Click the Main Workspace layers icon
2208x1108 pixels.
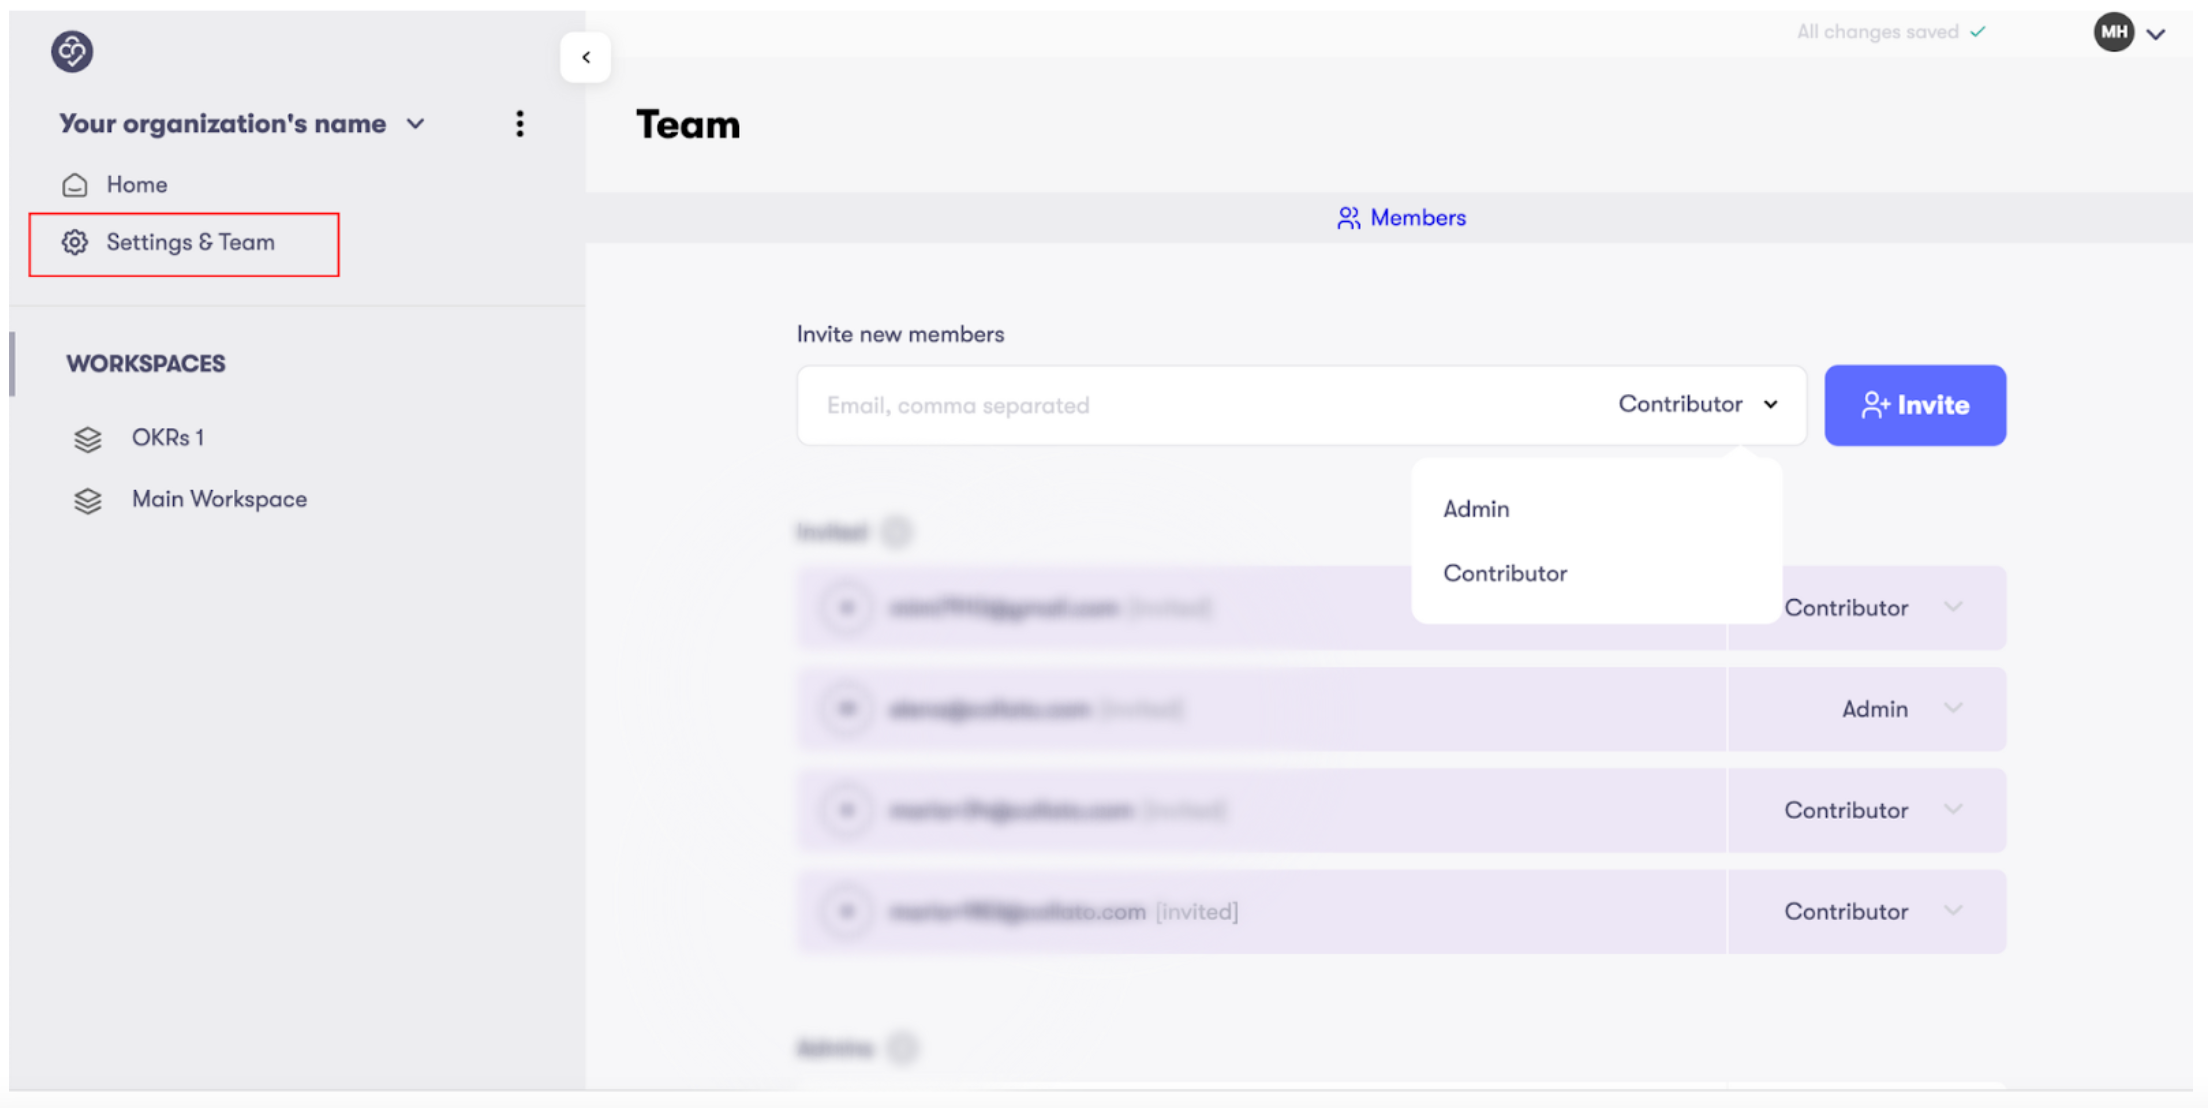tap(88, 500)
